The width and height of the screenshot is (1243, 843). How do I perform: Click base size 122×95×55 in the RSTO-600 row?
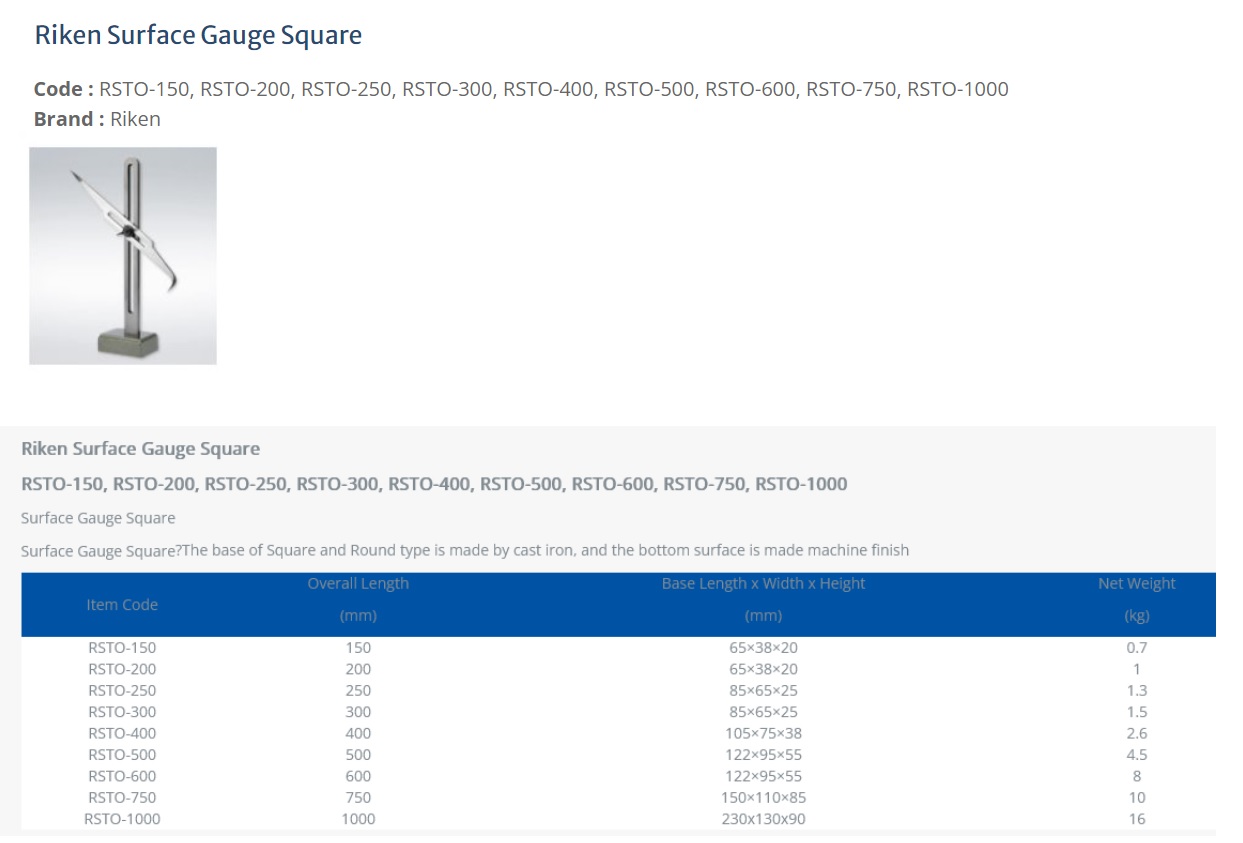764,776
